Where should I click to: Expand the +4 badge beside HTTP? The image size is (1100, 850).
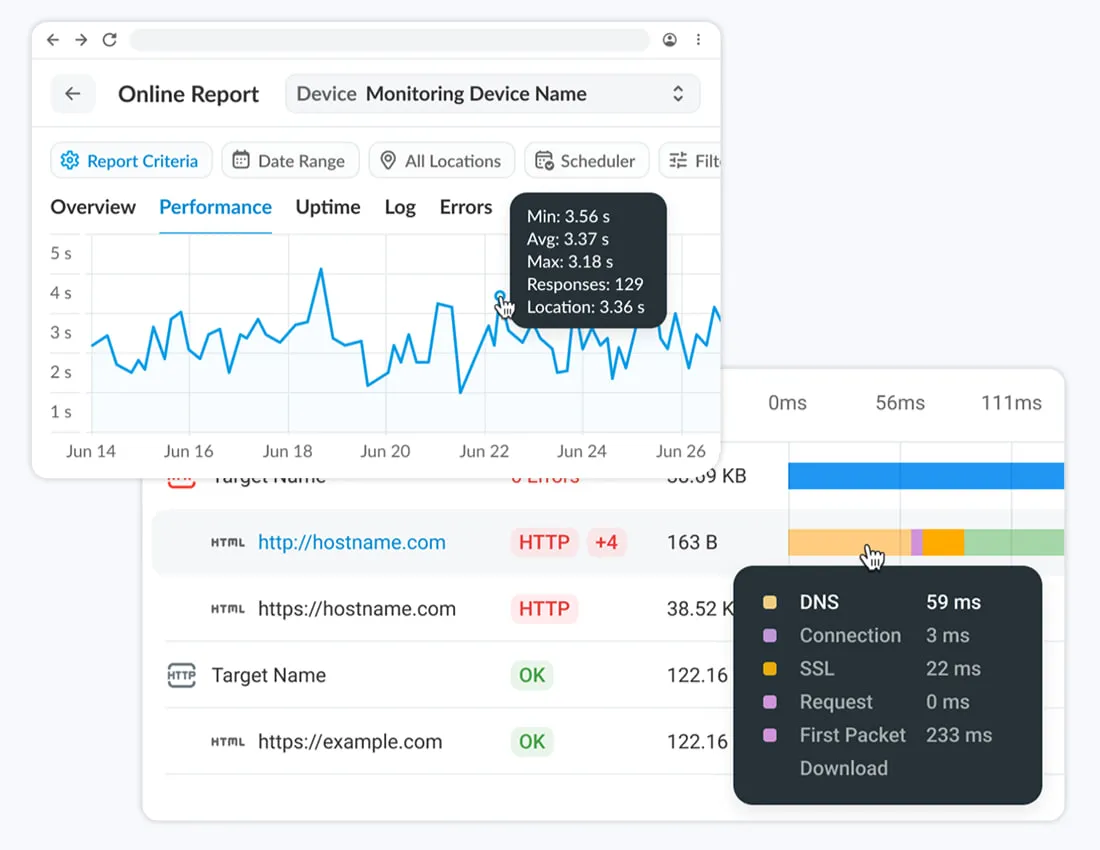click(x=607, y=542)
